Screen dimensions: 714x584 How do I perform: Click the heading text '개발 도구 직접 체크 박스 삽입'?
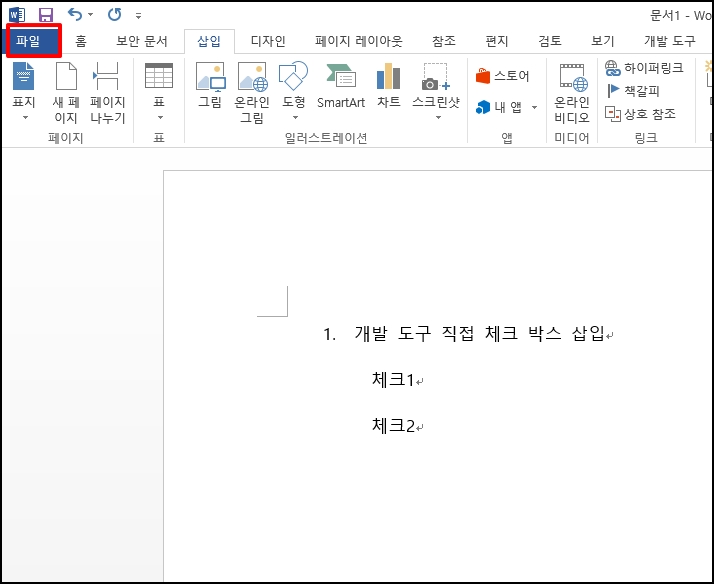[479, 334]
